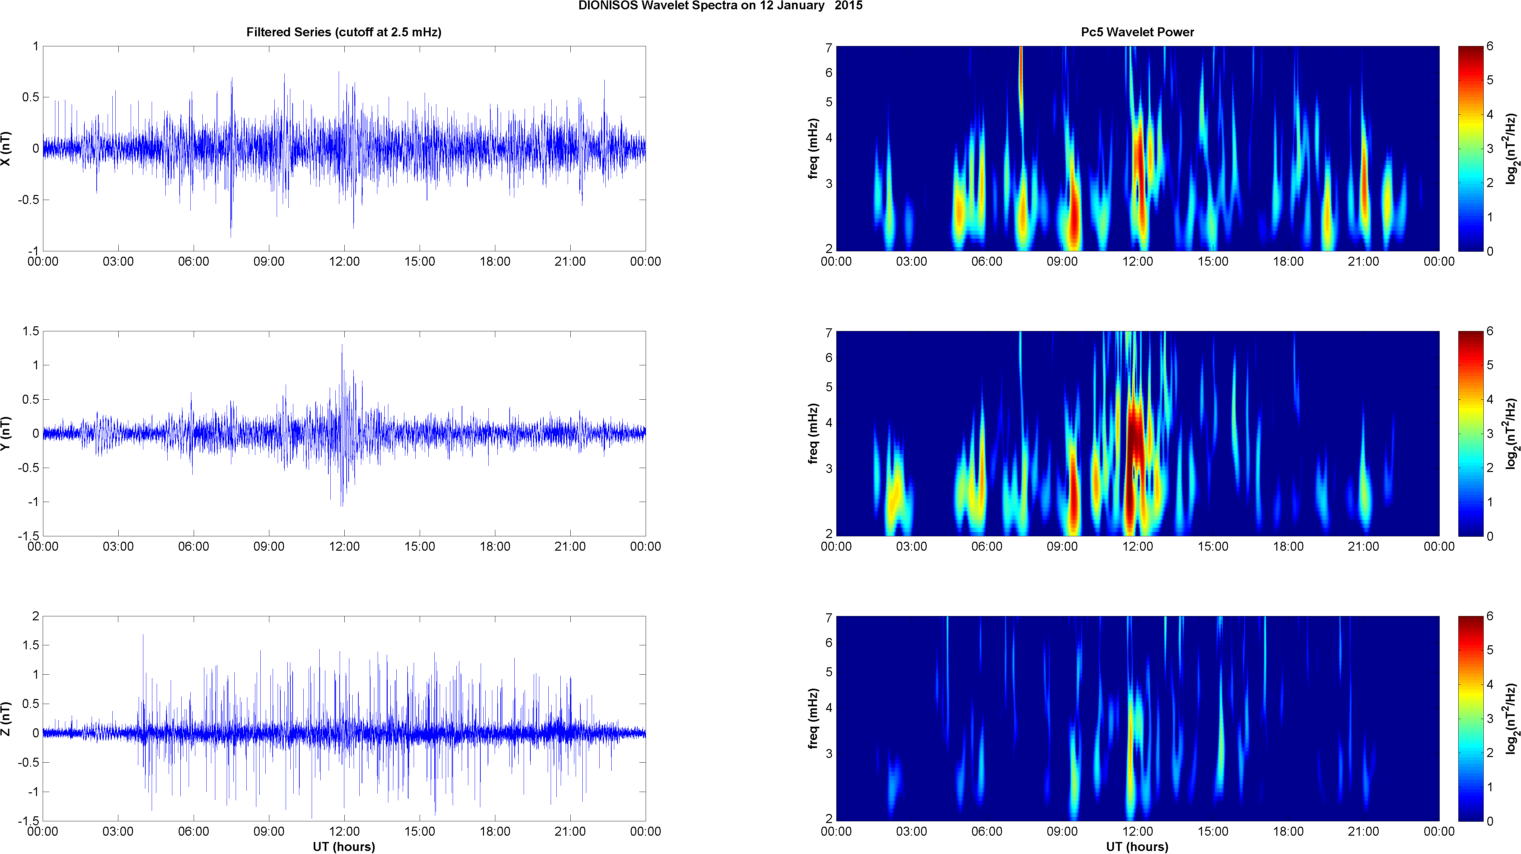This screenshot has width=1521, height=854.
Task: Click the '-1' bottom y-axis tick of X plot
Action: (x=33, y=251)
